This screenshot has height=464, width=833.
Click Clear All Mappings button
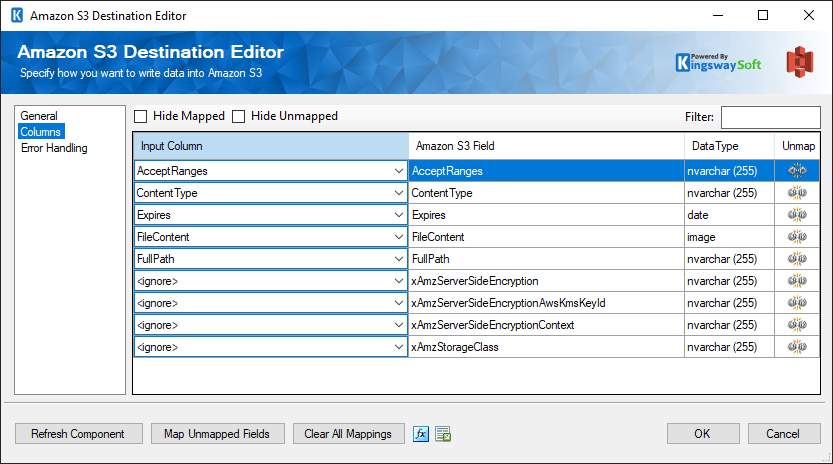pyautogui.click(x=348, y=434)
